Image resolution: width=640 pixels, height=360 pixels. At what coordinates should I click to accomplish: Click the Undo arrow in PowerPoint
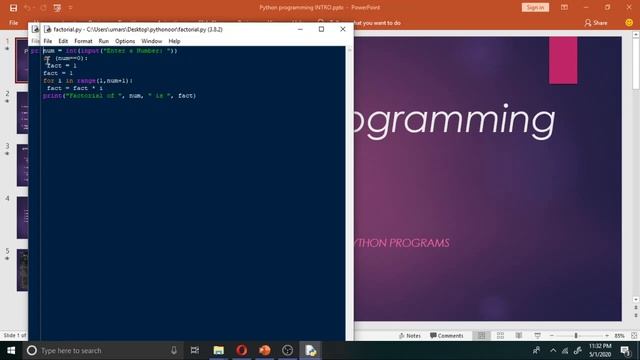click(x=27, y=8)
